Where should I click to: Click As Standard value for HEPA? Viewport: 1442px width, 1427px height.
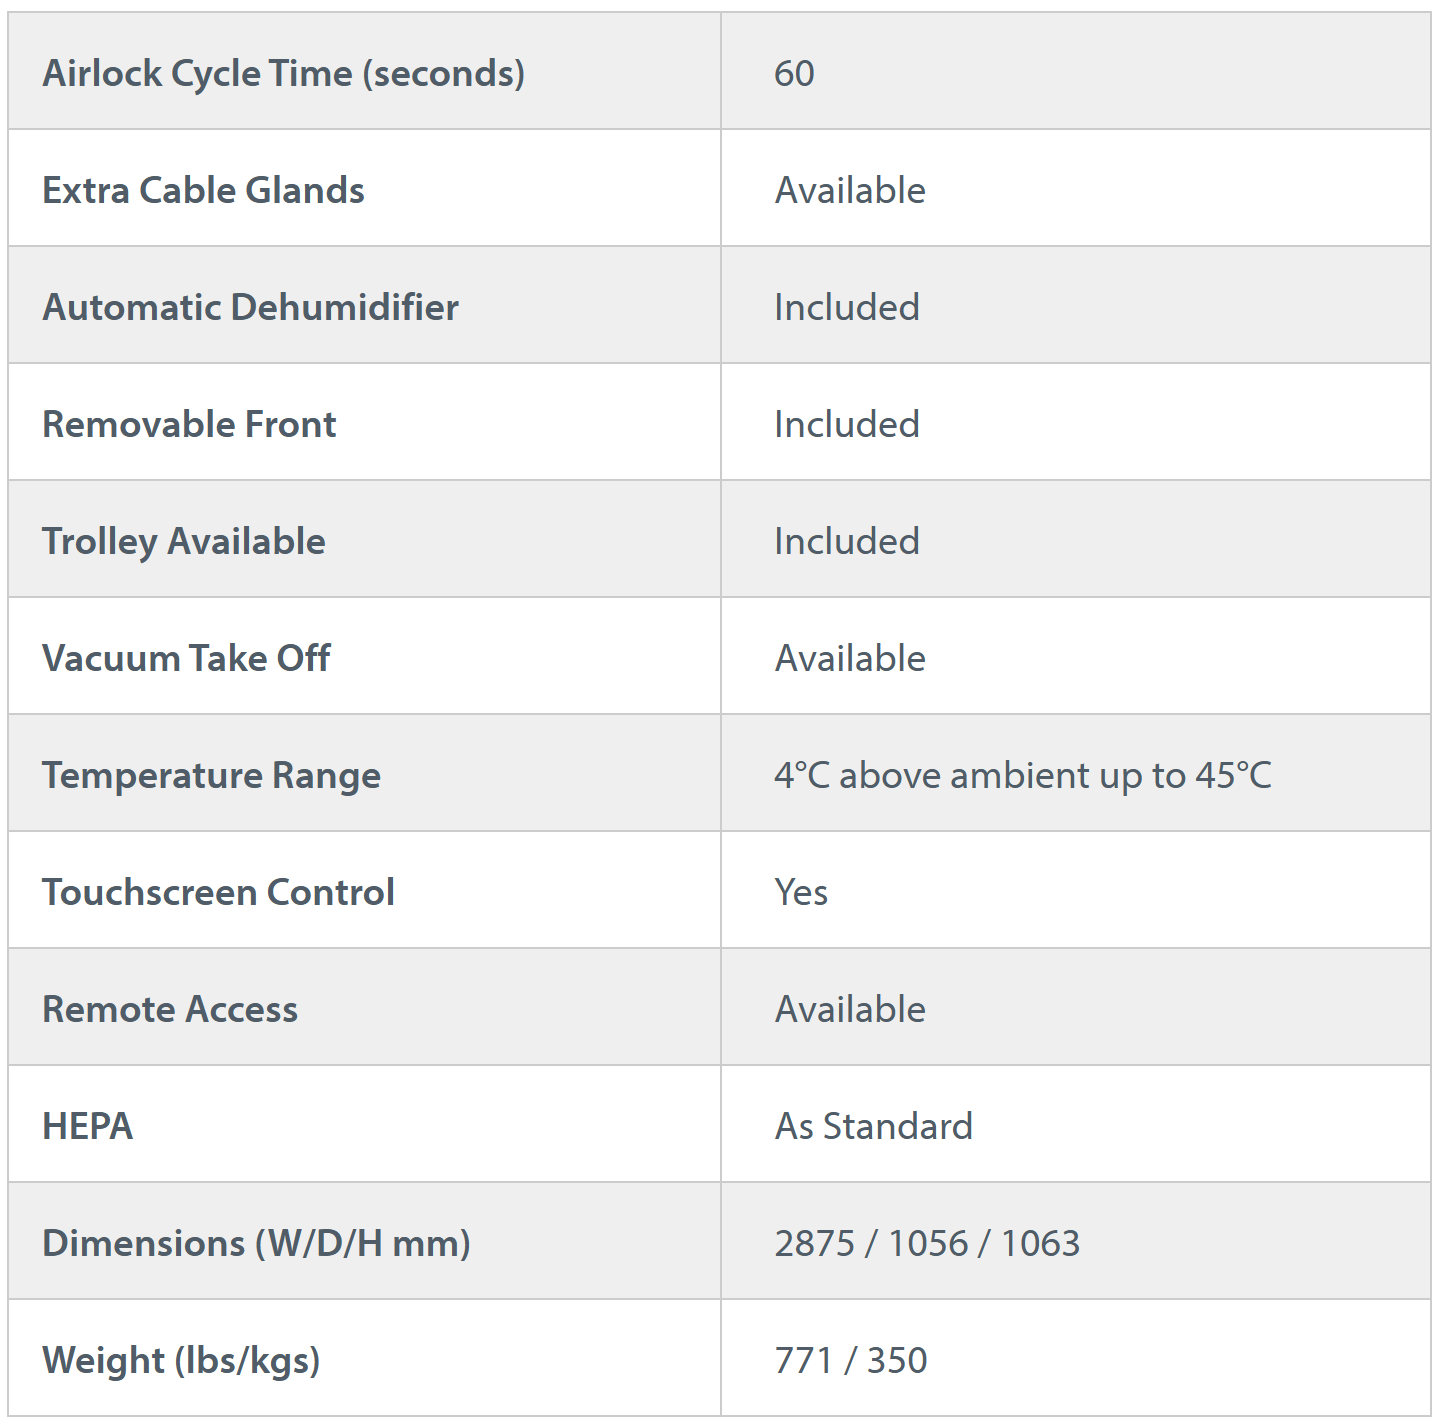(873, 1126)
